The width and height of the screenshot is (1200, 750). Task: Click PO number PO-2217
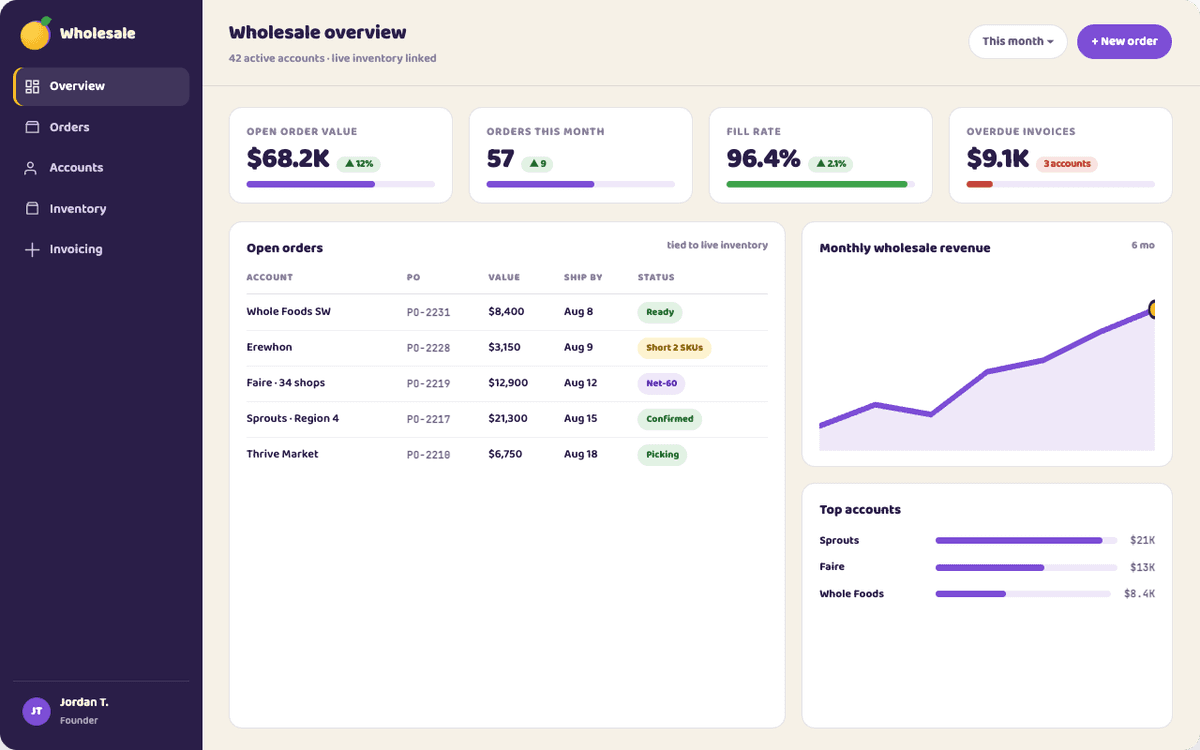click(428, 419)
